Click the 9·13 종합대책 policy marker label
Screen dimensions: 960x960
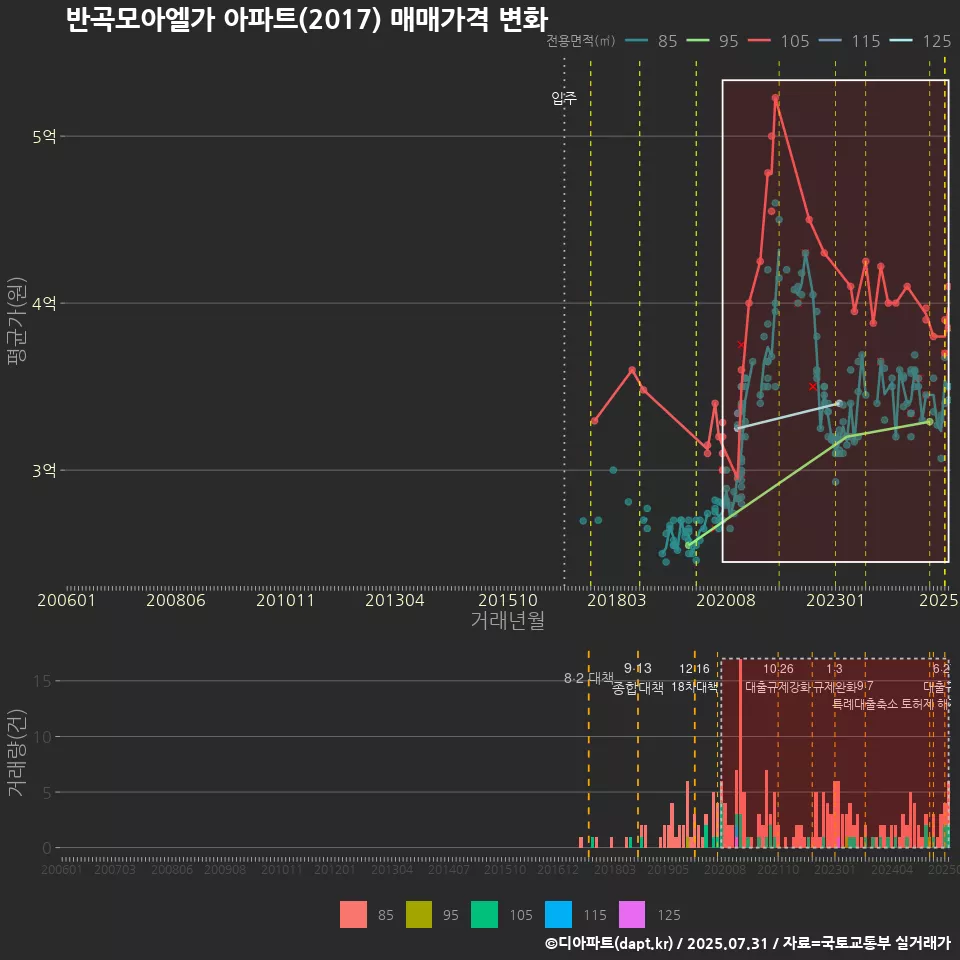click(637, 678)
